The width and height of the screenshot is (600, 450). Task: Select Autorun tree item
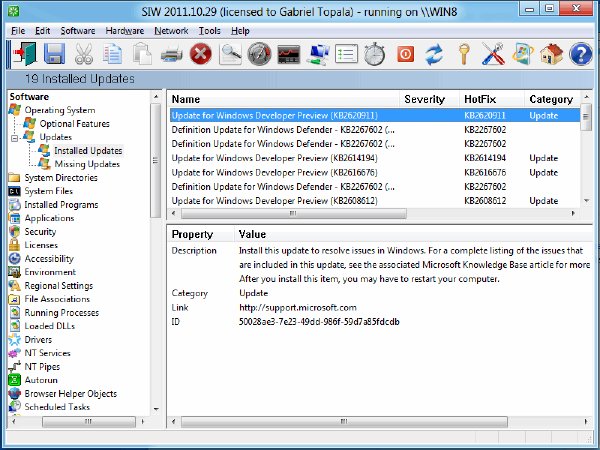[x=41, y=380]
